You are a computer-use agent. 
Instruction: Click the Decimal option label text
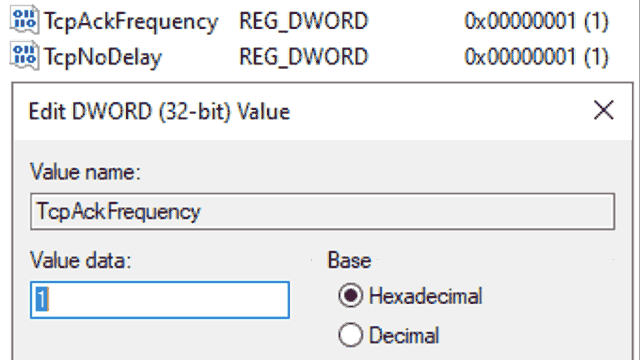(404, 336)
